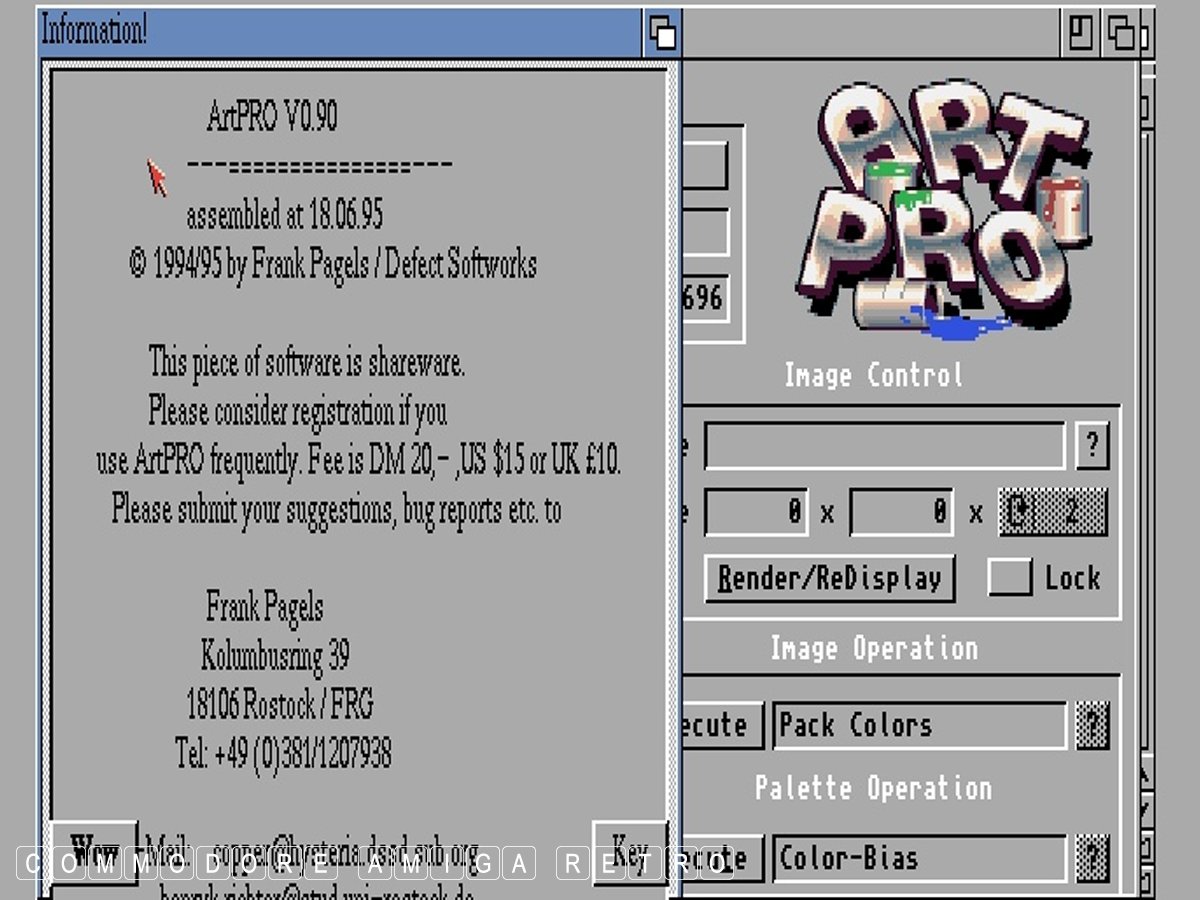
Task: Toggle the Lock checkbox
Action: (x=1010, y=578)
